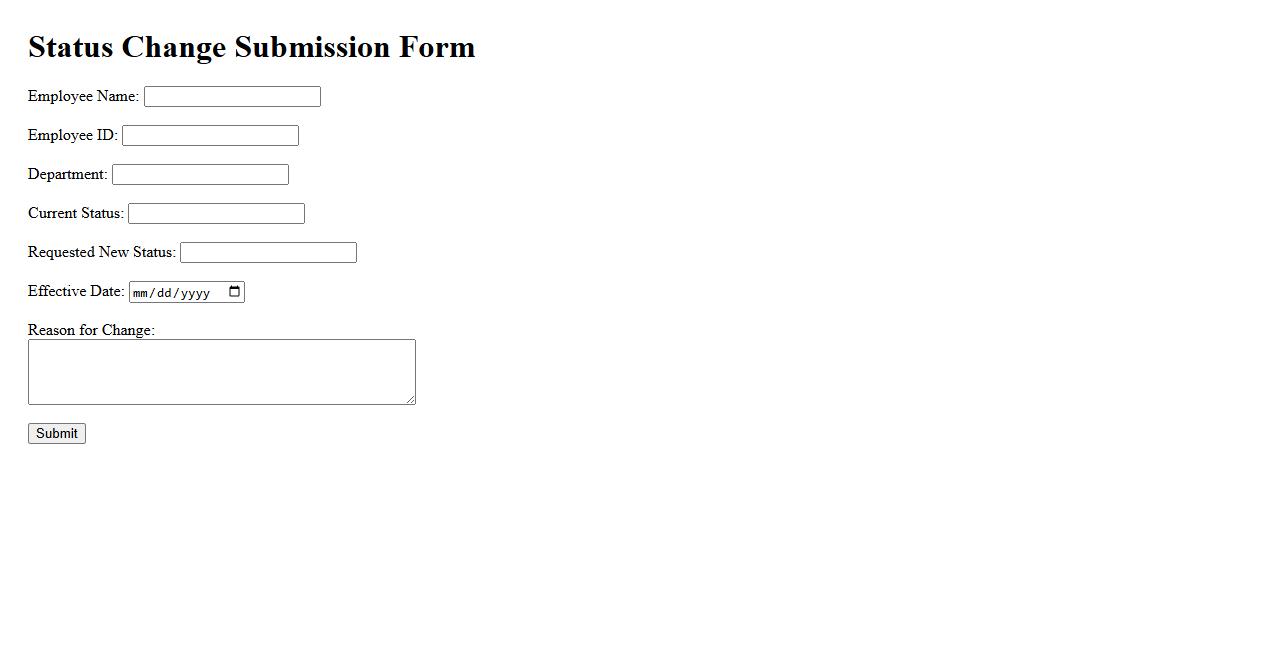Click the "Requested New Status:" label

(x=101, y=253)
